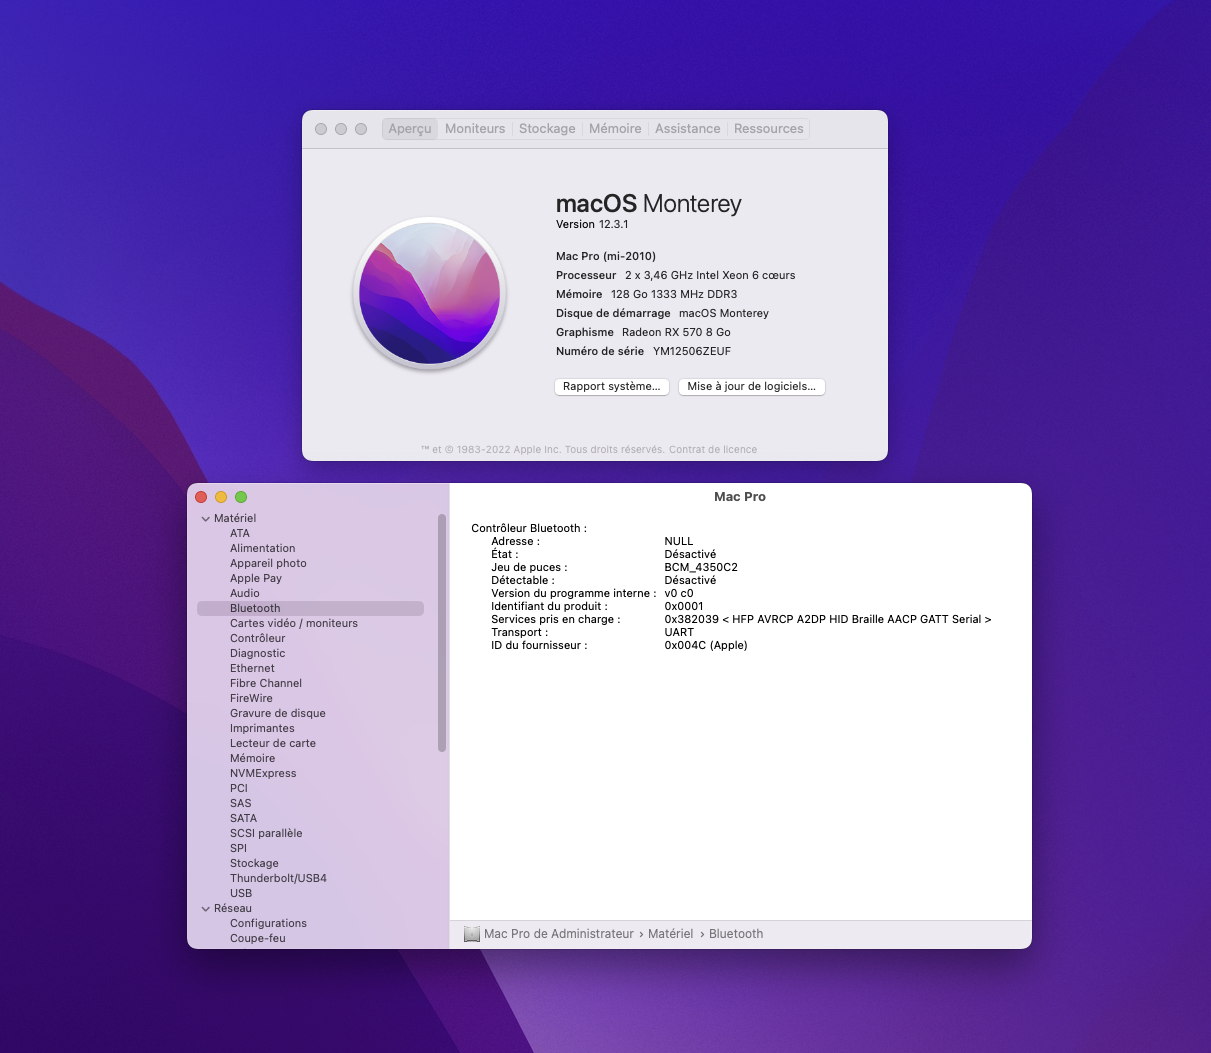The image size is (1211, 1053).
Task: Select Thunderbolt/USB4 in the sidebar
Action: [278, 878]
